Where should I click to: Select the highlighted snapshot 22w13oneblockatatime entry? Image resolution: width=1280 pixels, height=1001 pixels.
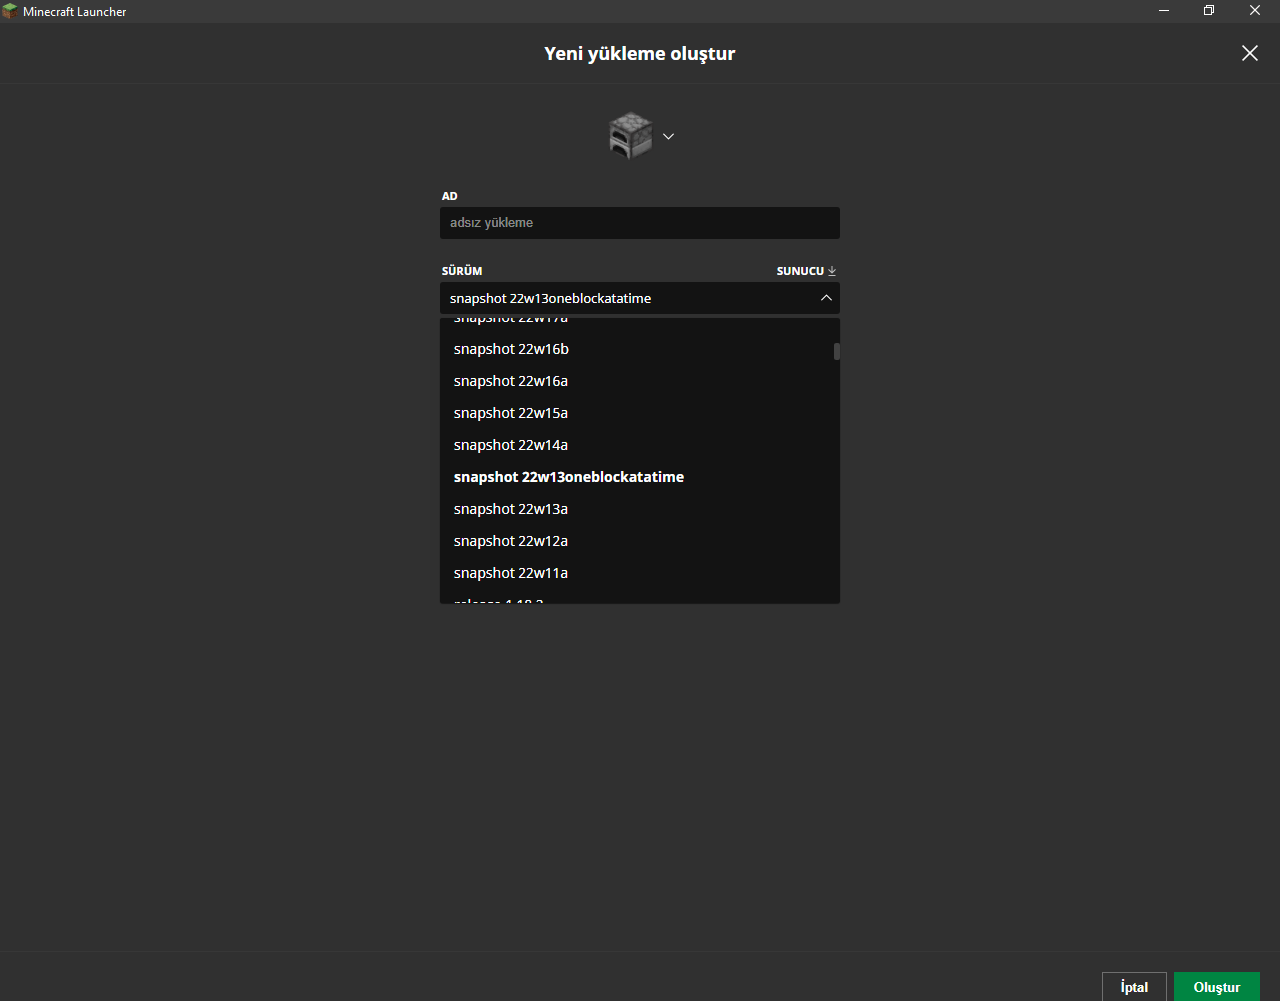tap(568, 476)
